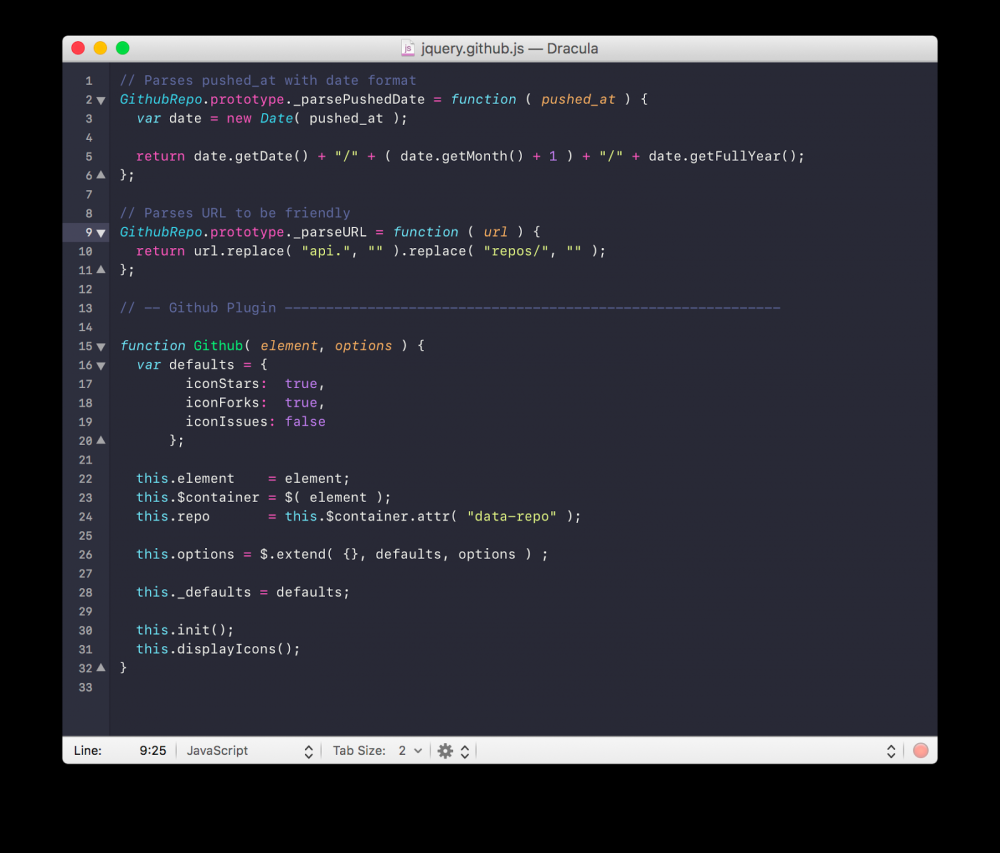1000x853 pixels.
Task: Open the JavaScript language selector
Action: pyautogui.click(x=249, y=750)
